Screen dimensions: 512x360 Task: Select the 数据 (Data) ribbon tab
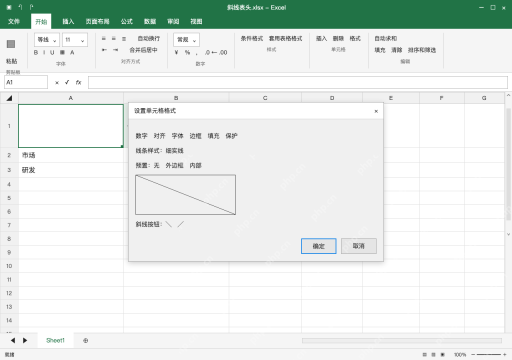150,22
